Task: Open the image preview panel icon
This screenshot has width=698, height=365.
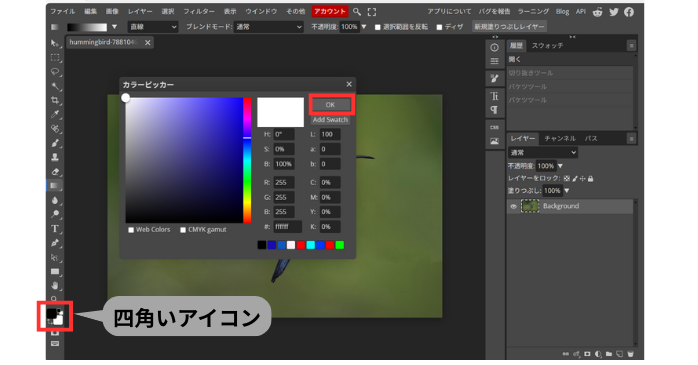Action: 494,142
